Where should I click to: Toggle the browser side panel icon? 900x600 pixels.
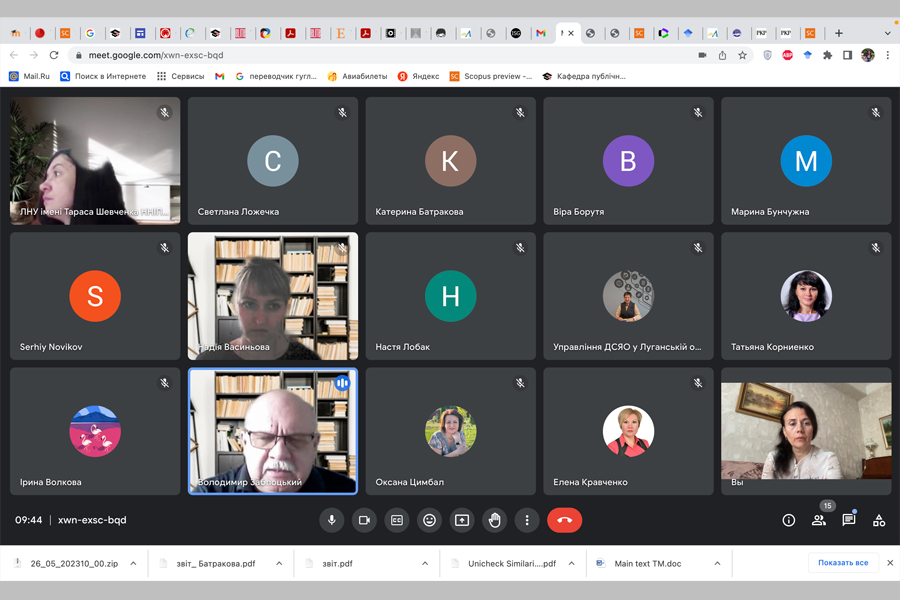pos(847,55)
